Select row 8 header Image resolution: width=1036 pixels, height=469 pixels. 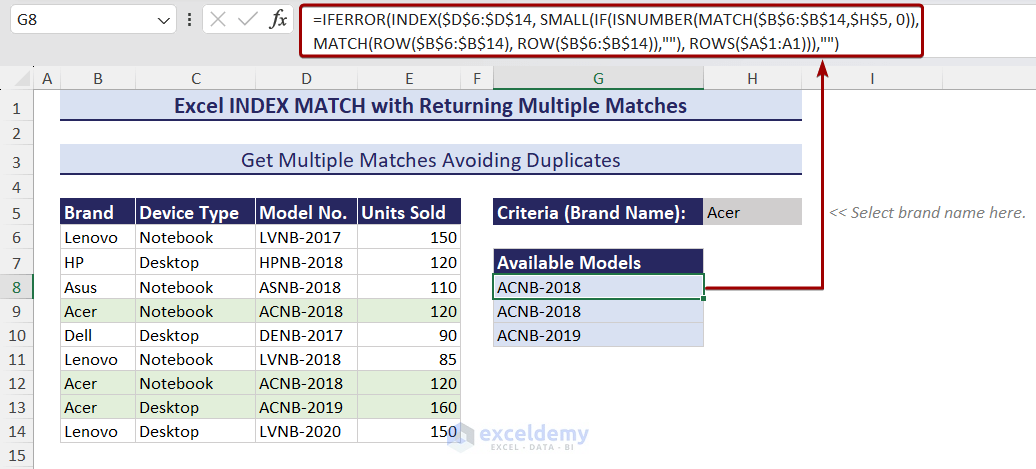(x=17, y=287)
